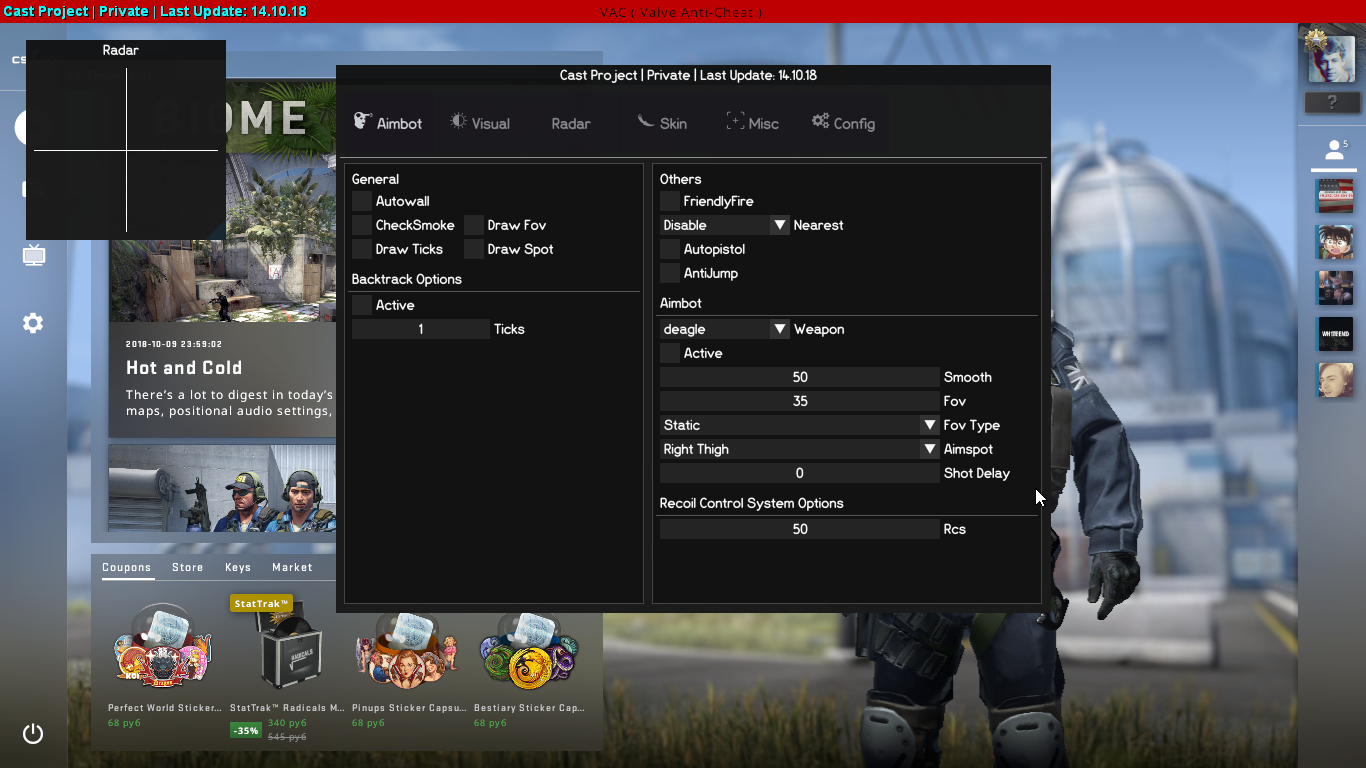Select the anime boy with glasses avatar

pyautogui.click(x=1334, y=242)
